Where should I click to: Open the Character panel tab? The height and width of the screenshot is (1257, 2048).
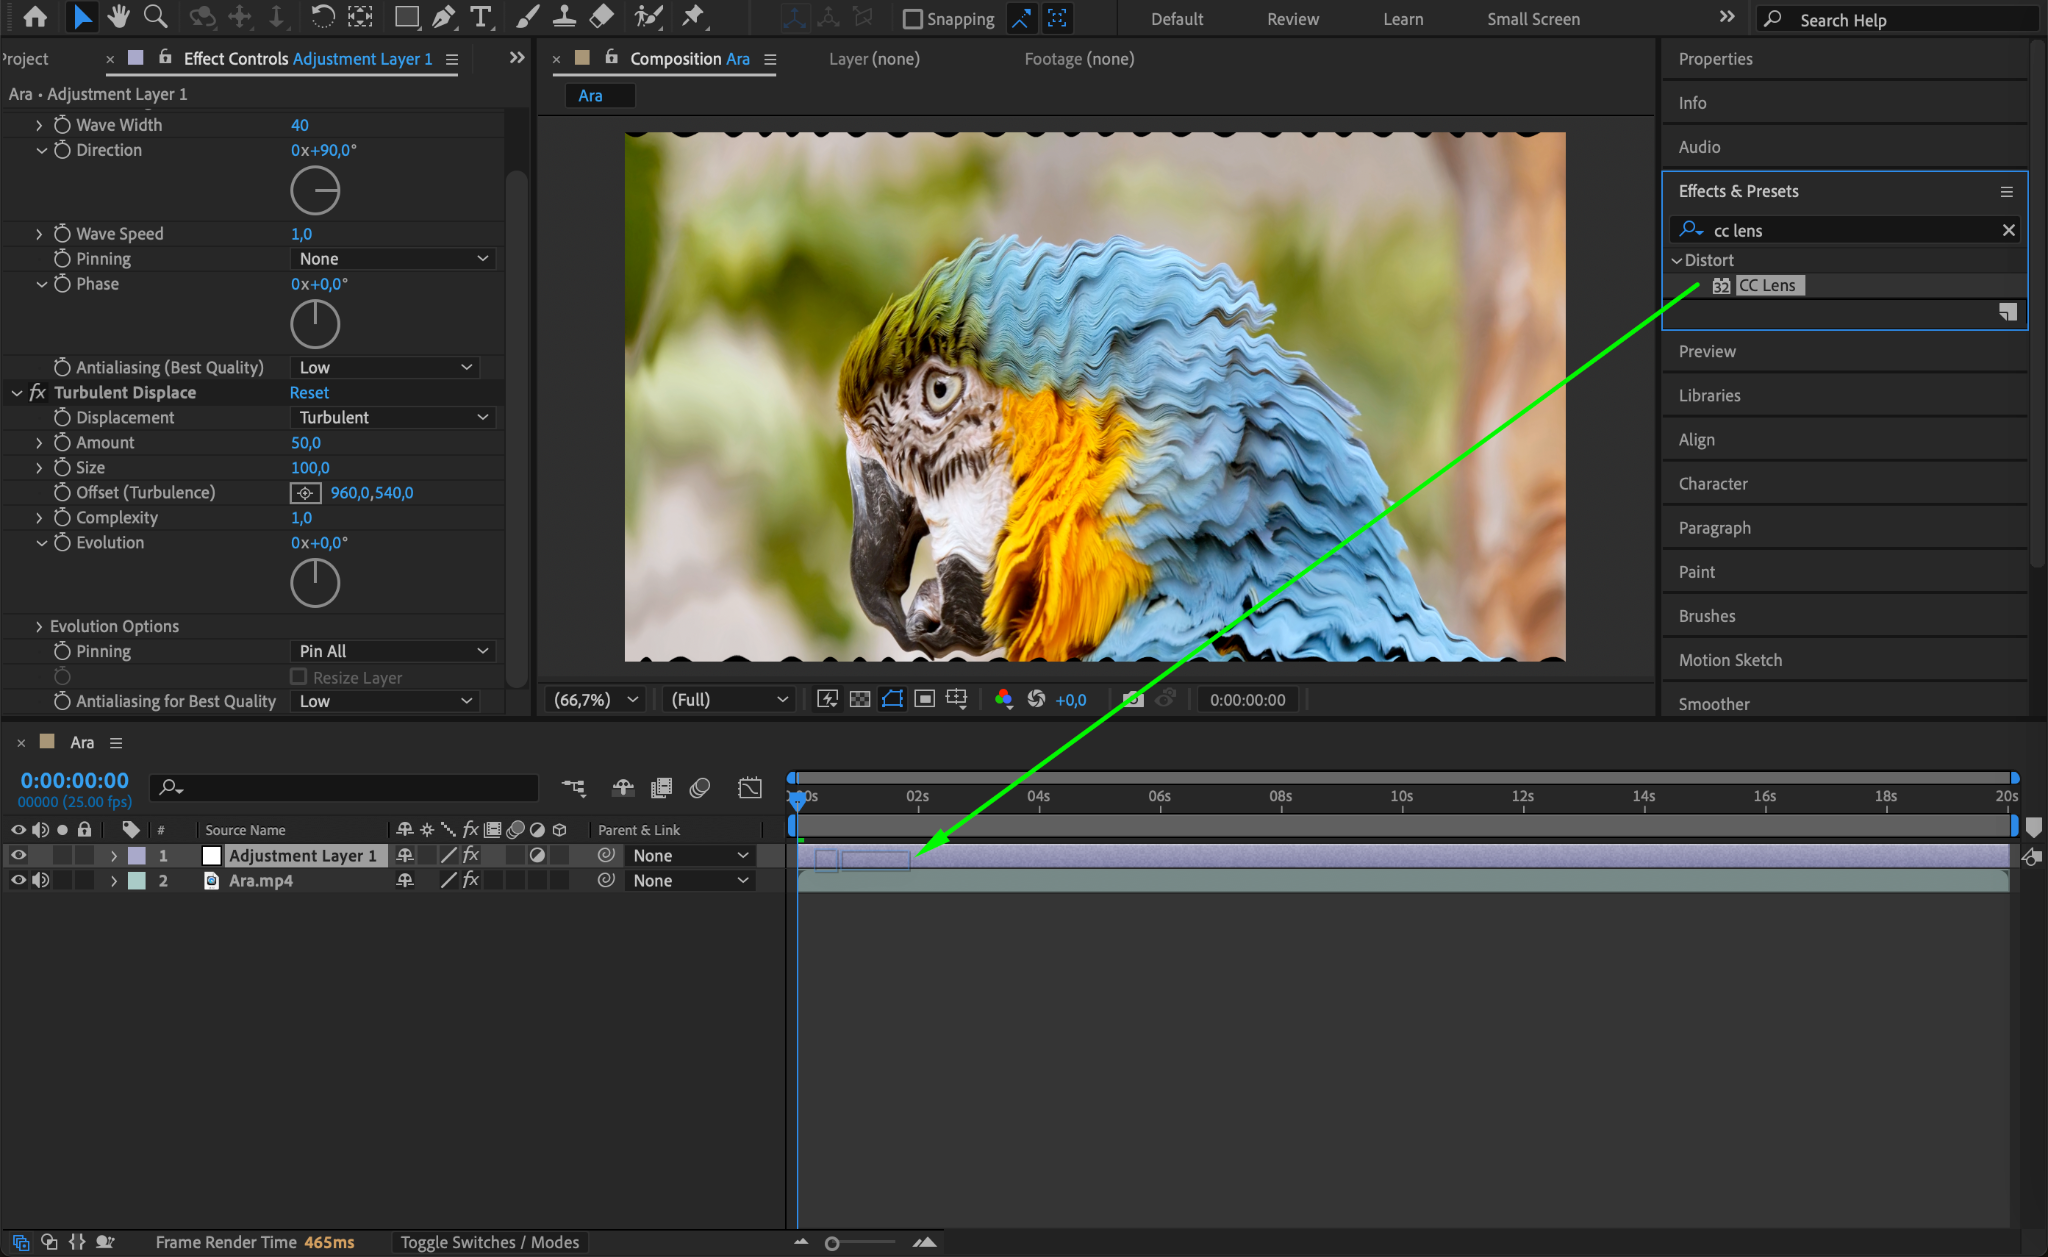coord(1713,483)
